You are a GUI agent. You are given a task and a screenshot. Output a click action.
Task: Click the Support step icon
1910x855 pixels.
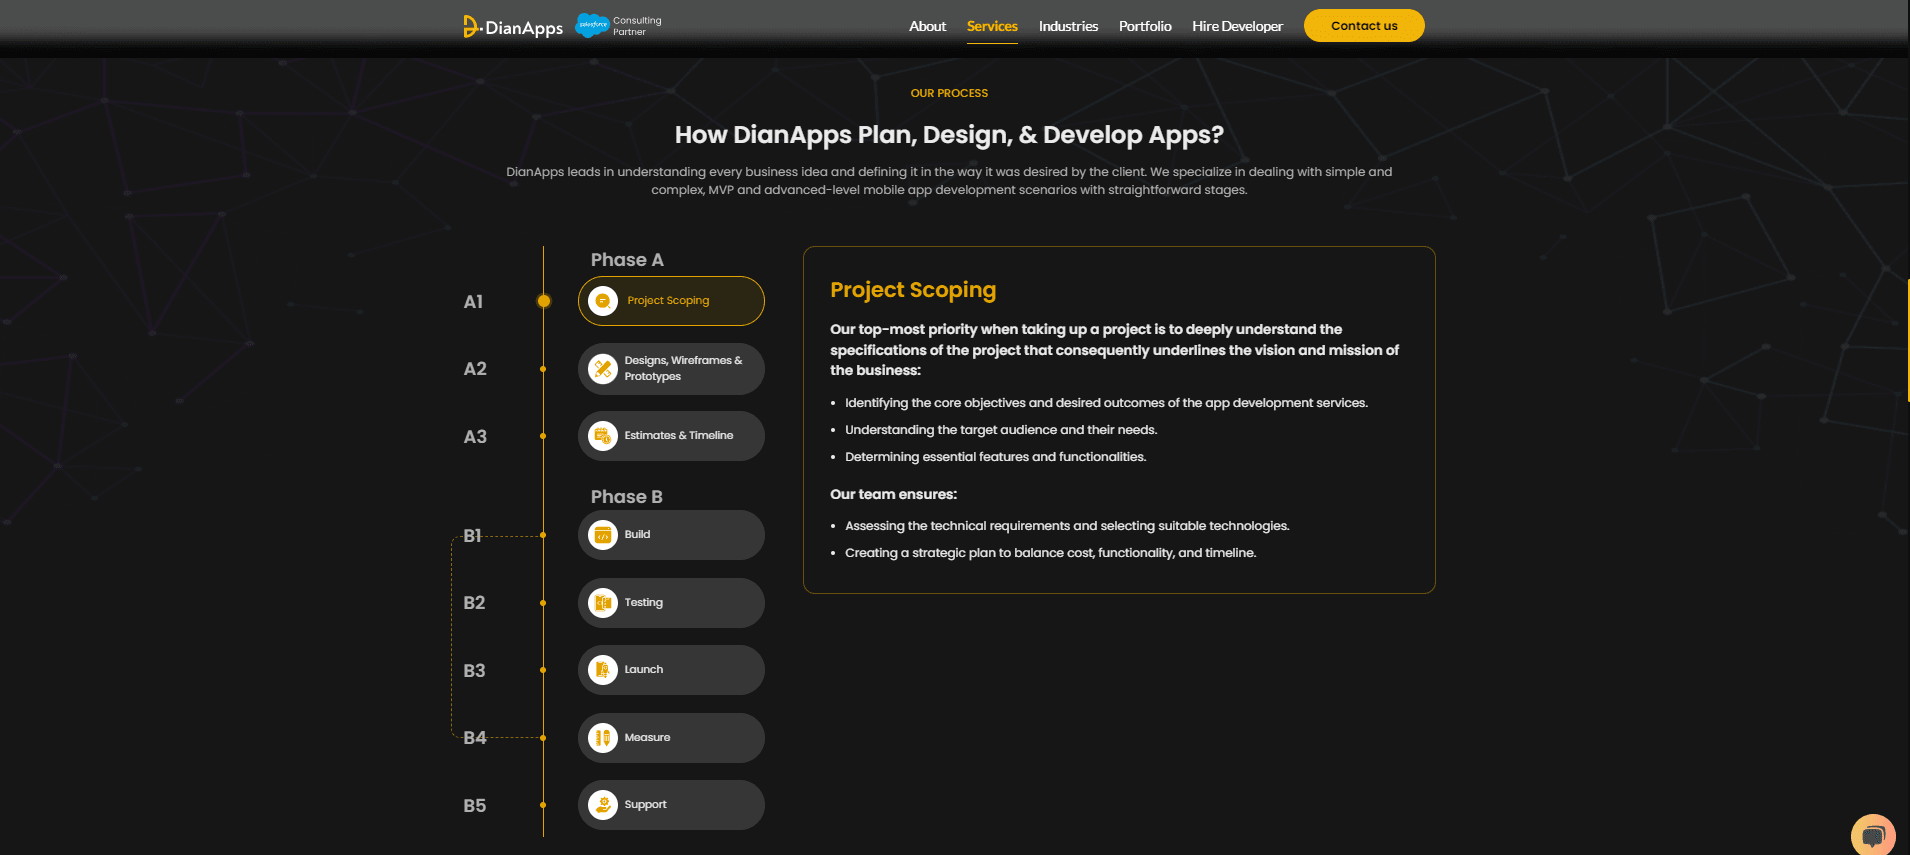tap(603, 805)
